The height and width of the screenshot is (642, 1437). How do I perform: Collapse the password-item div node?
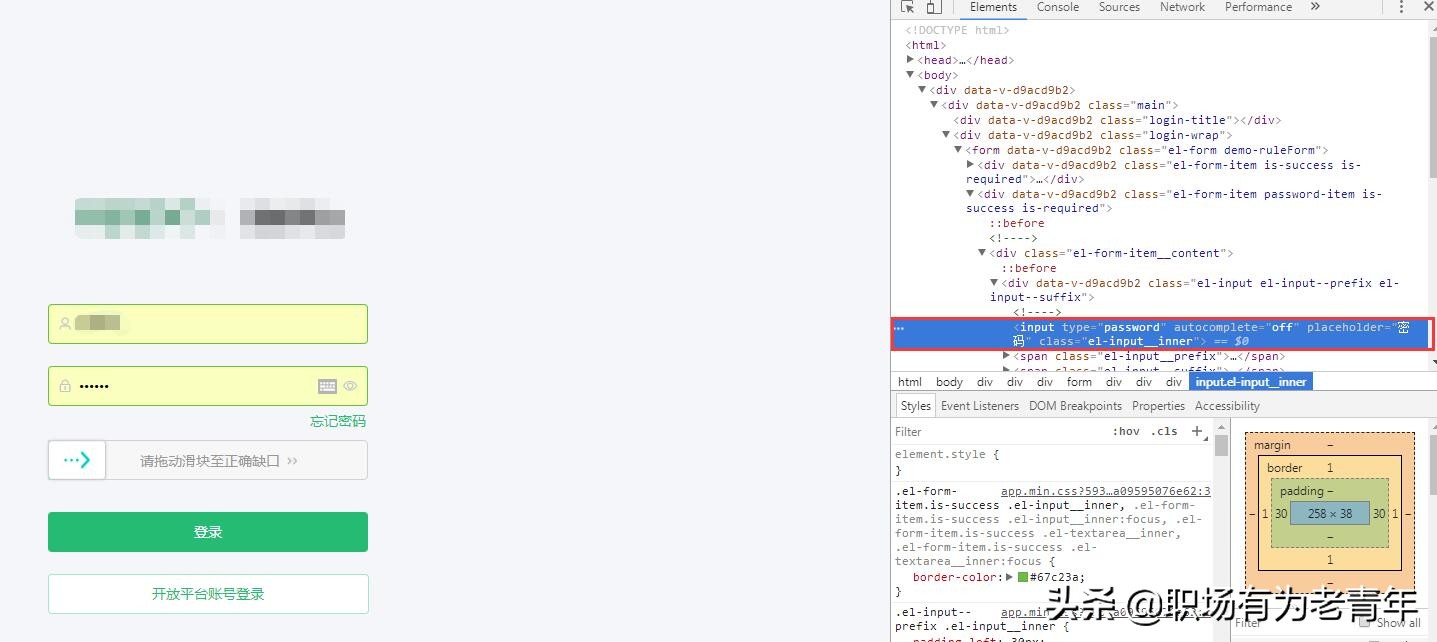click(970, 194)
